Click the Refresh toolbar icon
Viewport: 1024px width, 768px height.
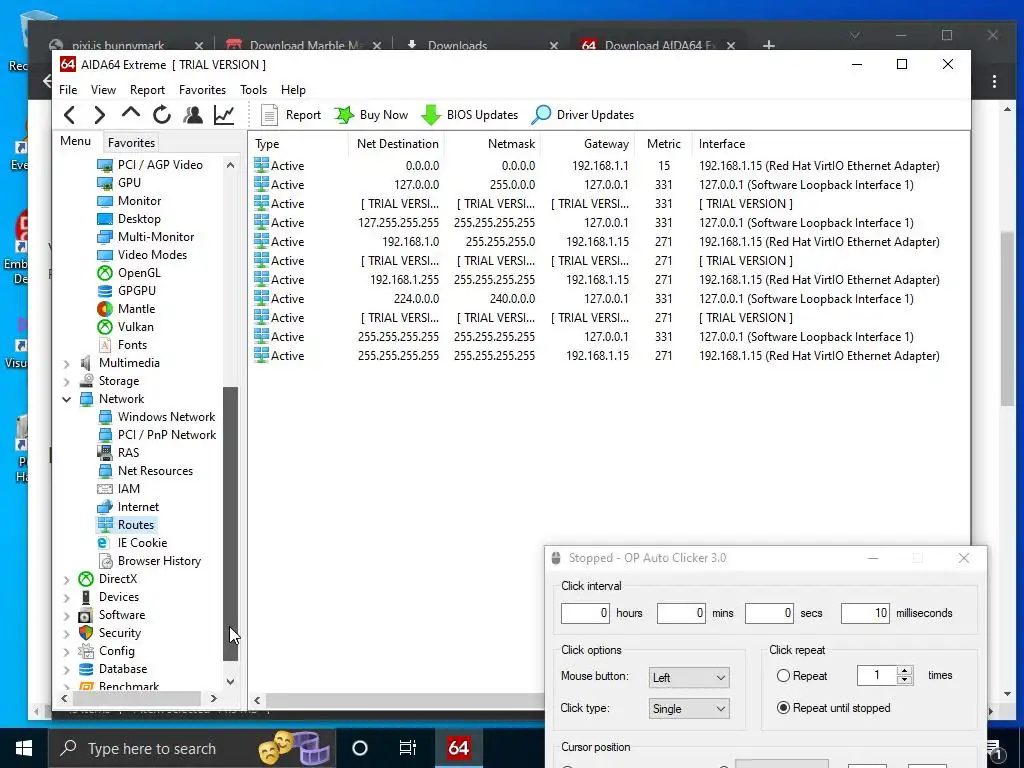[161, 115]
